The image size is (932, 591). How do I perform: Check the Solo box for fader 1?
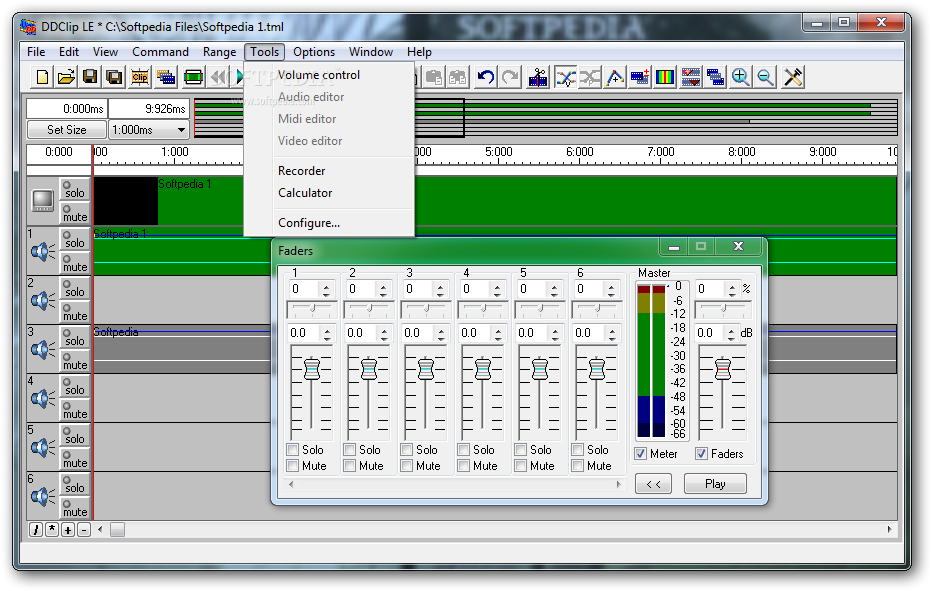click(292, 449)
